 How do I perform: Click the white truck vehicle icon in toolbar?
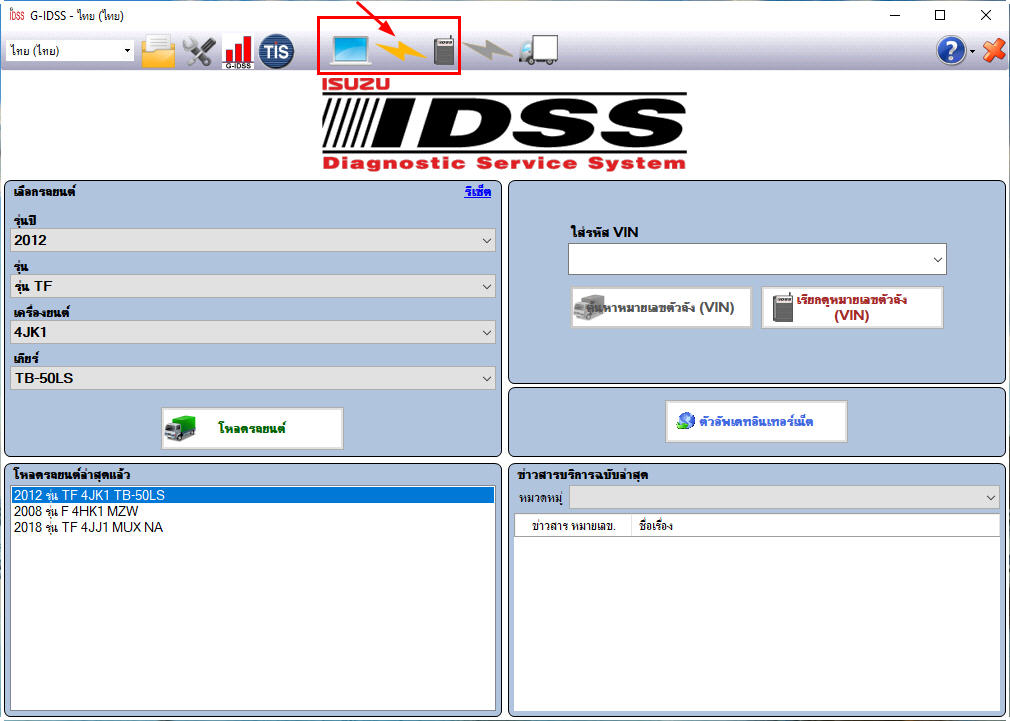pos(538,50)
